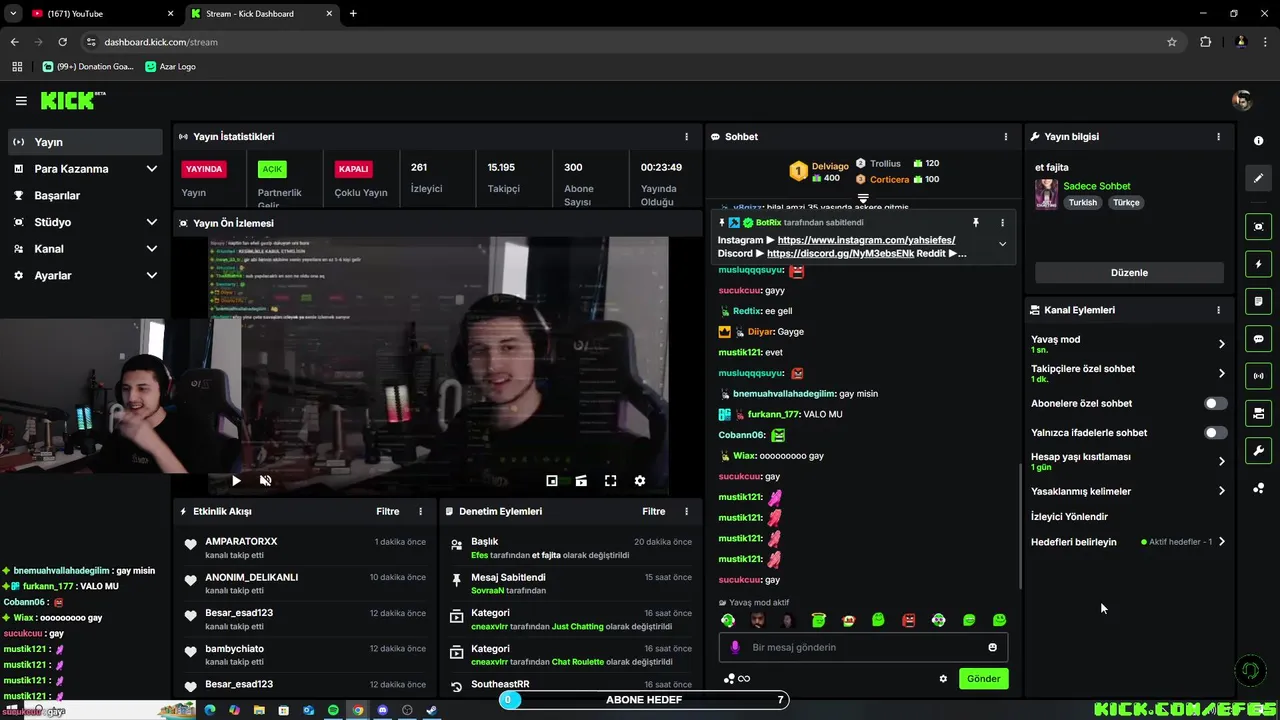Toggle Yalnızca ifadelerle sohbet switch

[x=1216, y=433]
